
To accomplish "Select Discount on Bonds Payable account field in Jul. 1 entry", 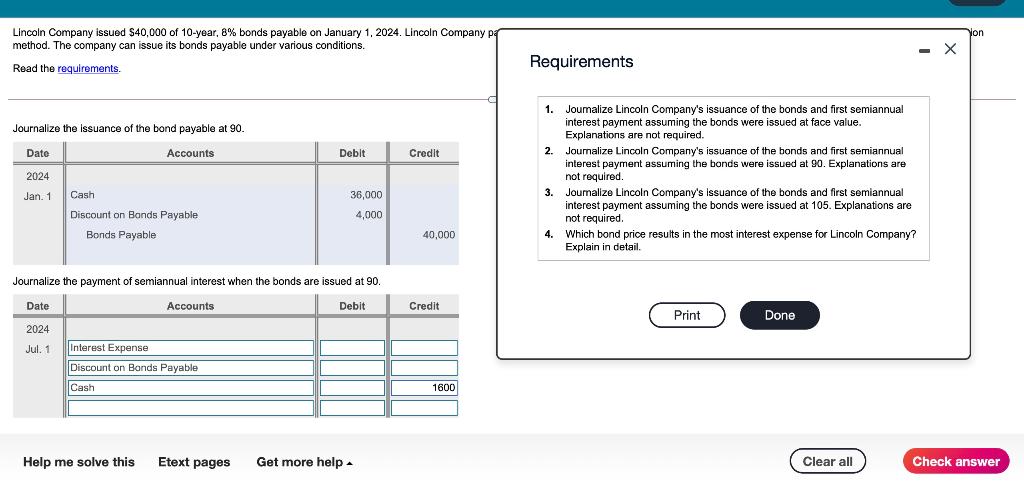I will click(x=191, y=368).
